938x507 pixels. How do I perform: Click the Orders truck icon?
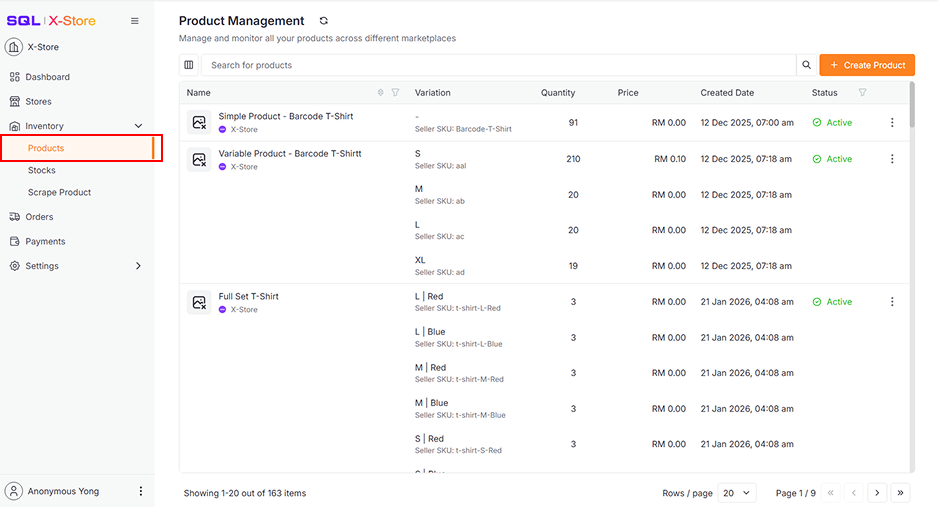point(15,217)
